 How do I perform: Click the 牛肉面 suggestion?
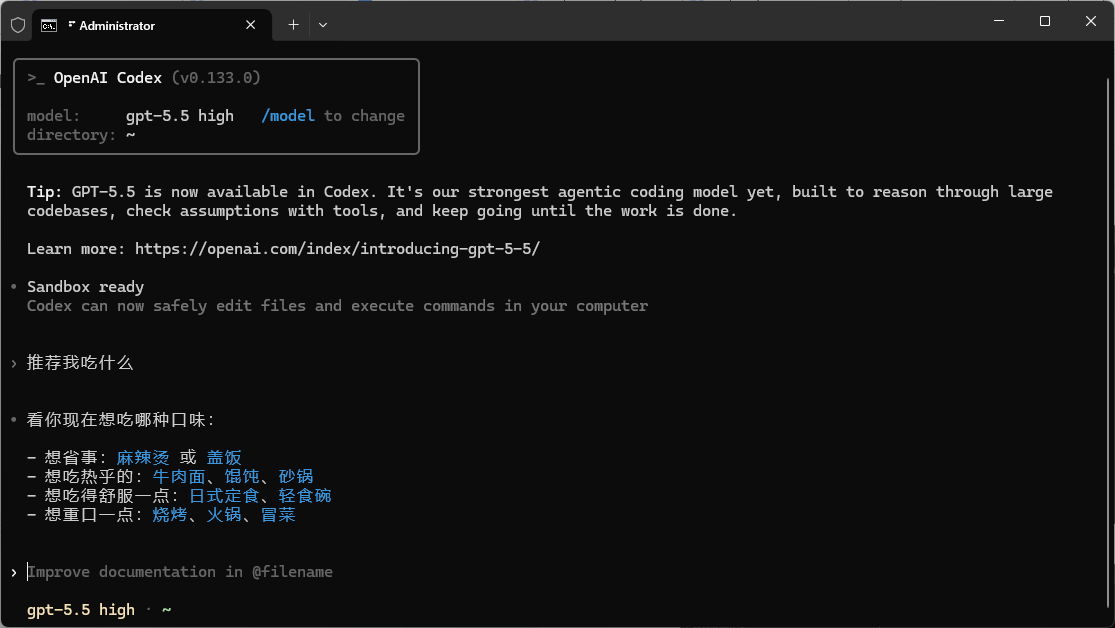(x=179, y=477)
